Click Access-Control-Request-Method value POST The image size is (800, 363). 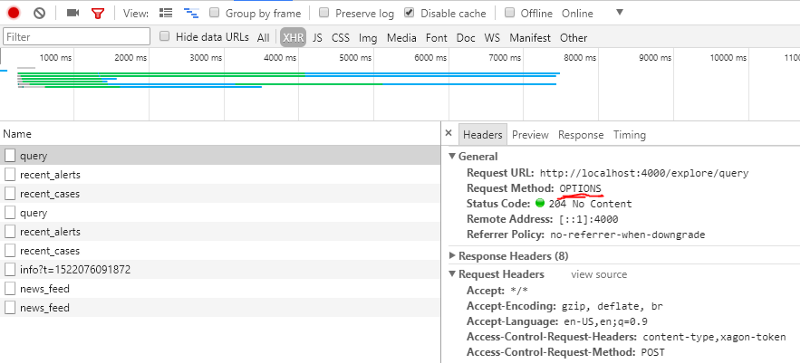pos(653,352)
